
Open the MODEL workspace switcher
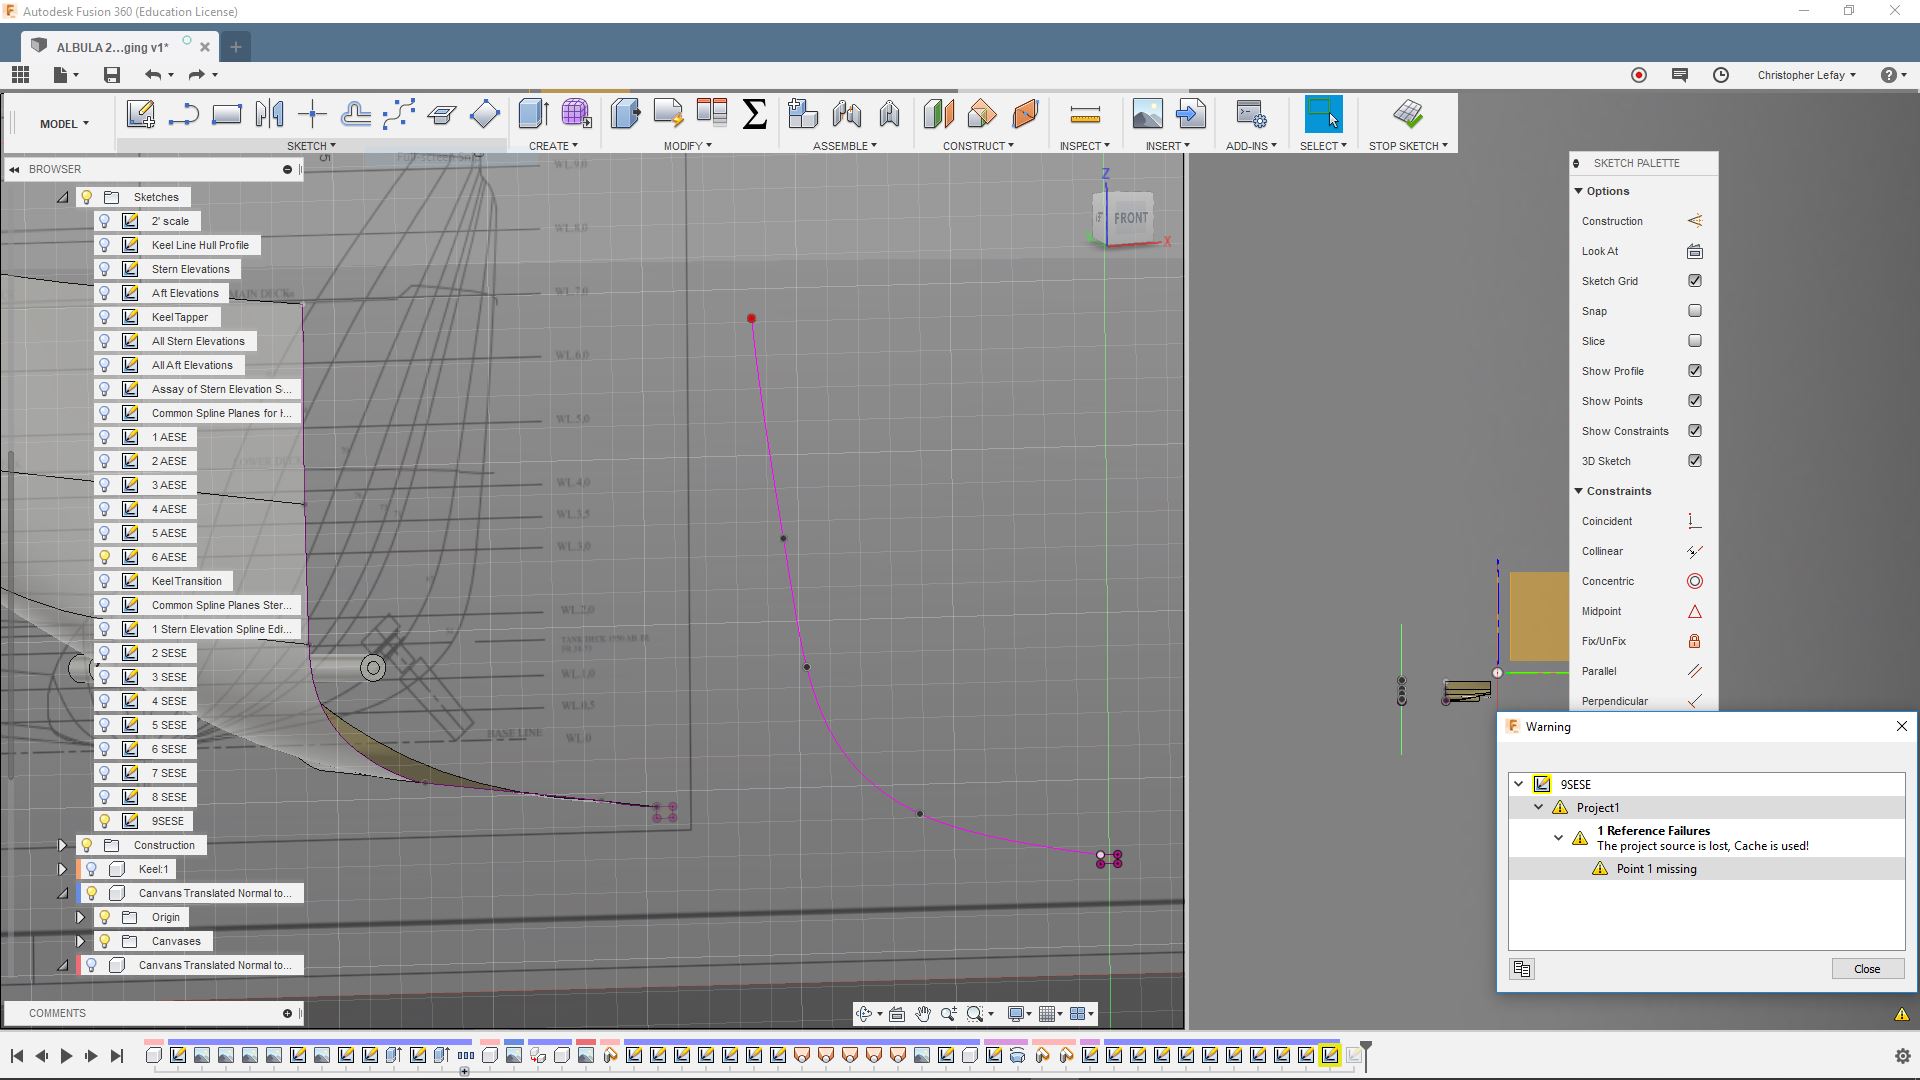click(x=62, y=123)
